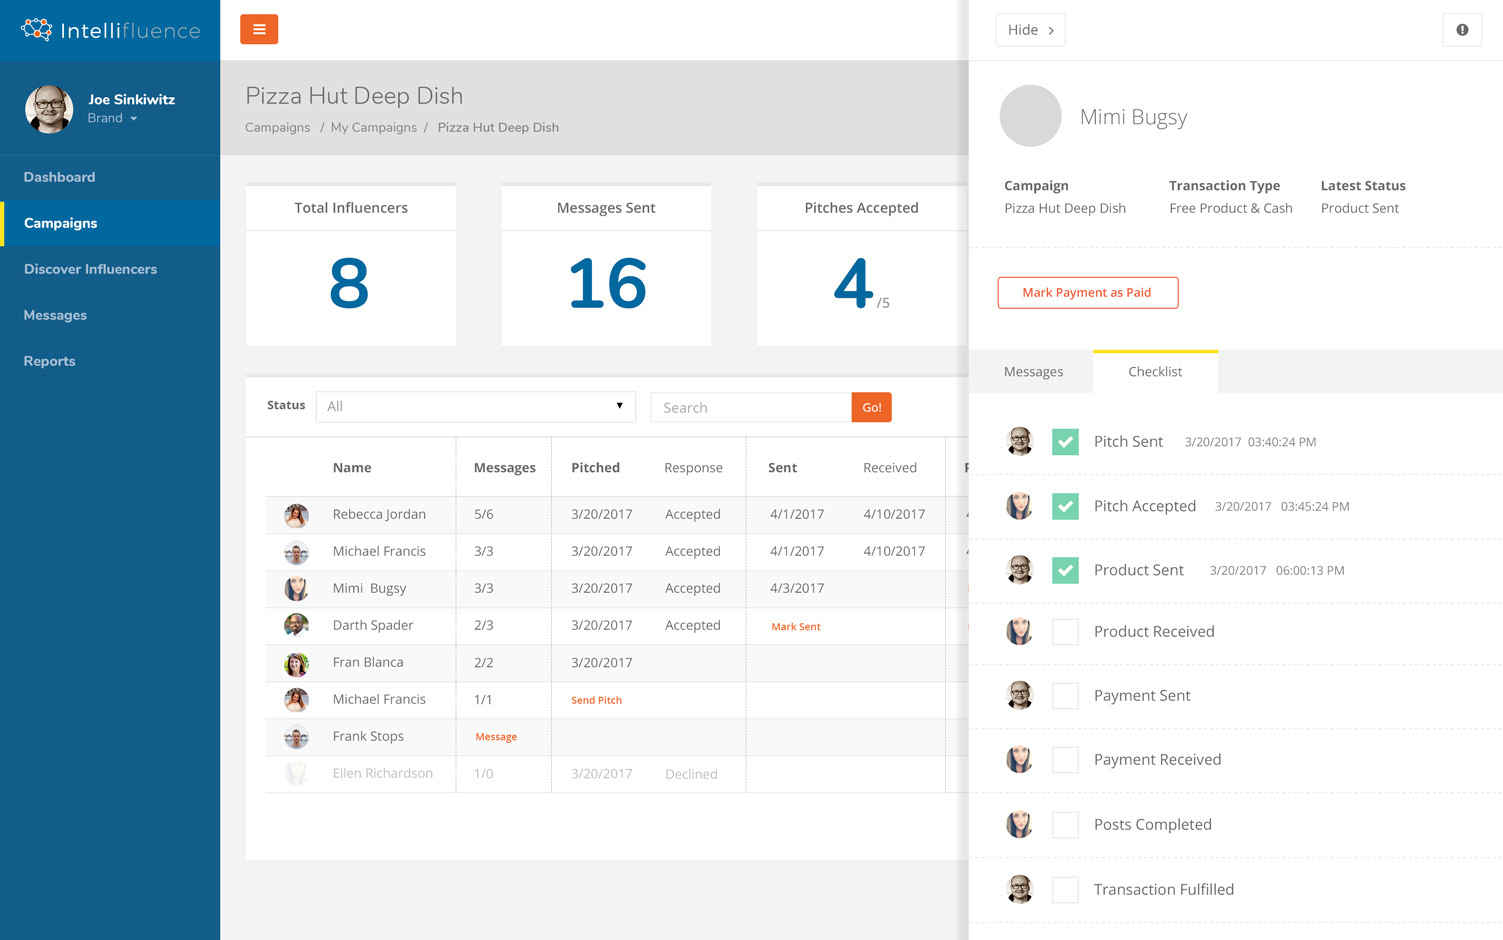Click the Received column header
The height and width of the screenshot is (940, 1503).
click(890, 467)
